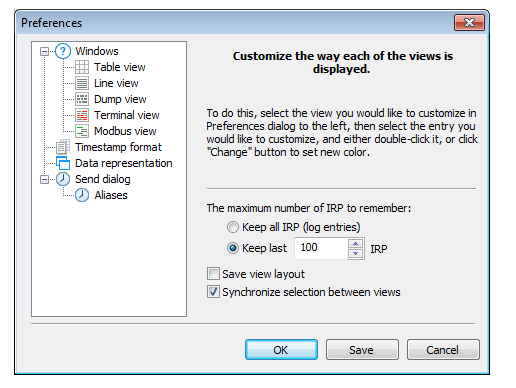
Task: Collapse the Send dialog tree node
Action: 44,179
